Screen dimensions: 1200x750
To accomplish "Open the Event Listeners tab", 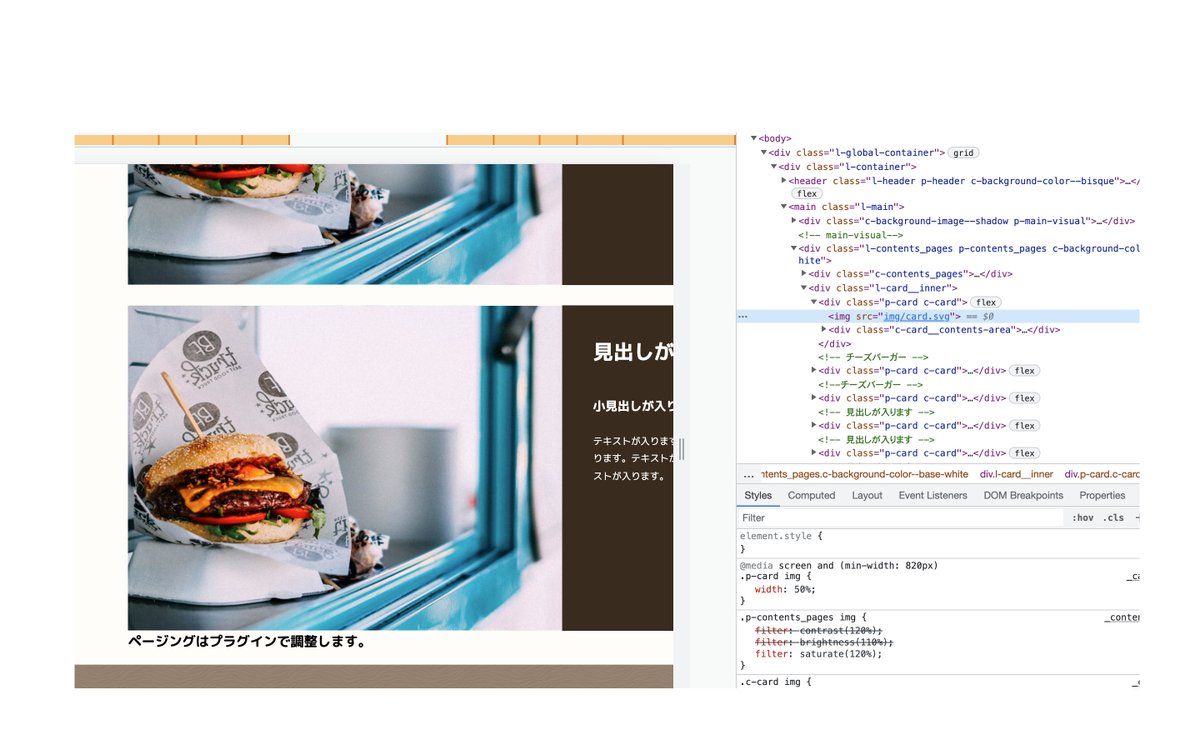I will click(933, 496).
